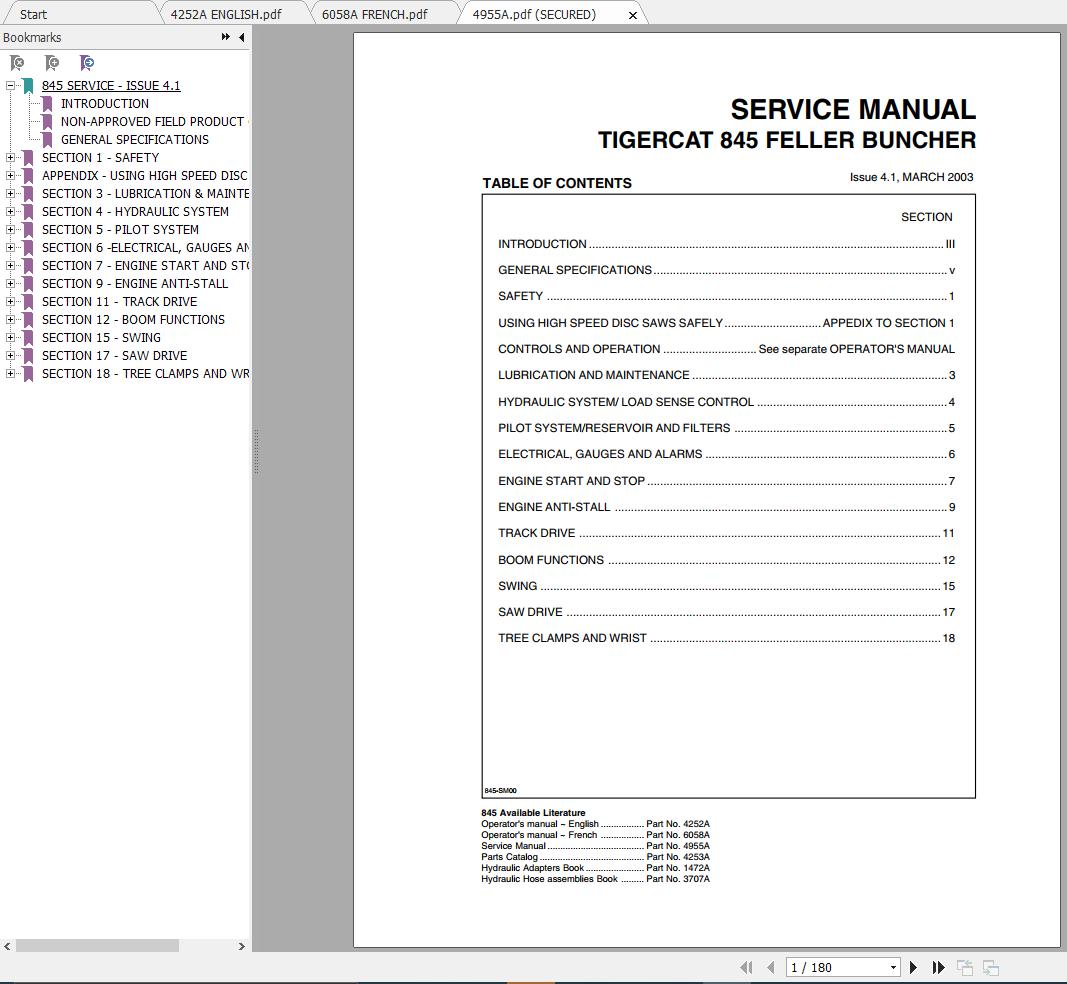Image resolution: width=1067 pixels, height=984 pixels.
Task: Click the previous view icon in navigation bar
Action: tap(964, 967)
